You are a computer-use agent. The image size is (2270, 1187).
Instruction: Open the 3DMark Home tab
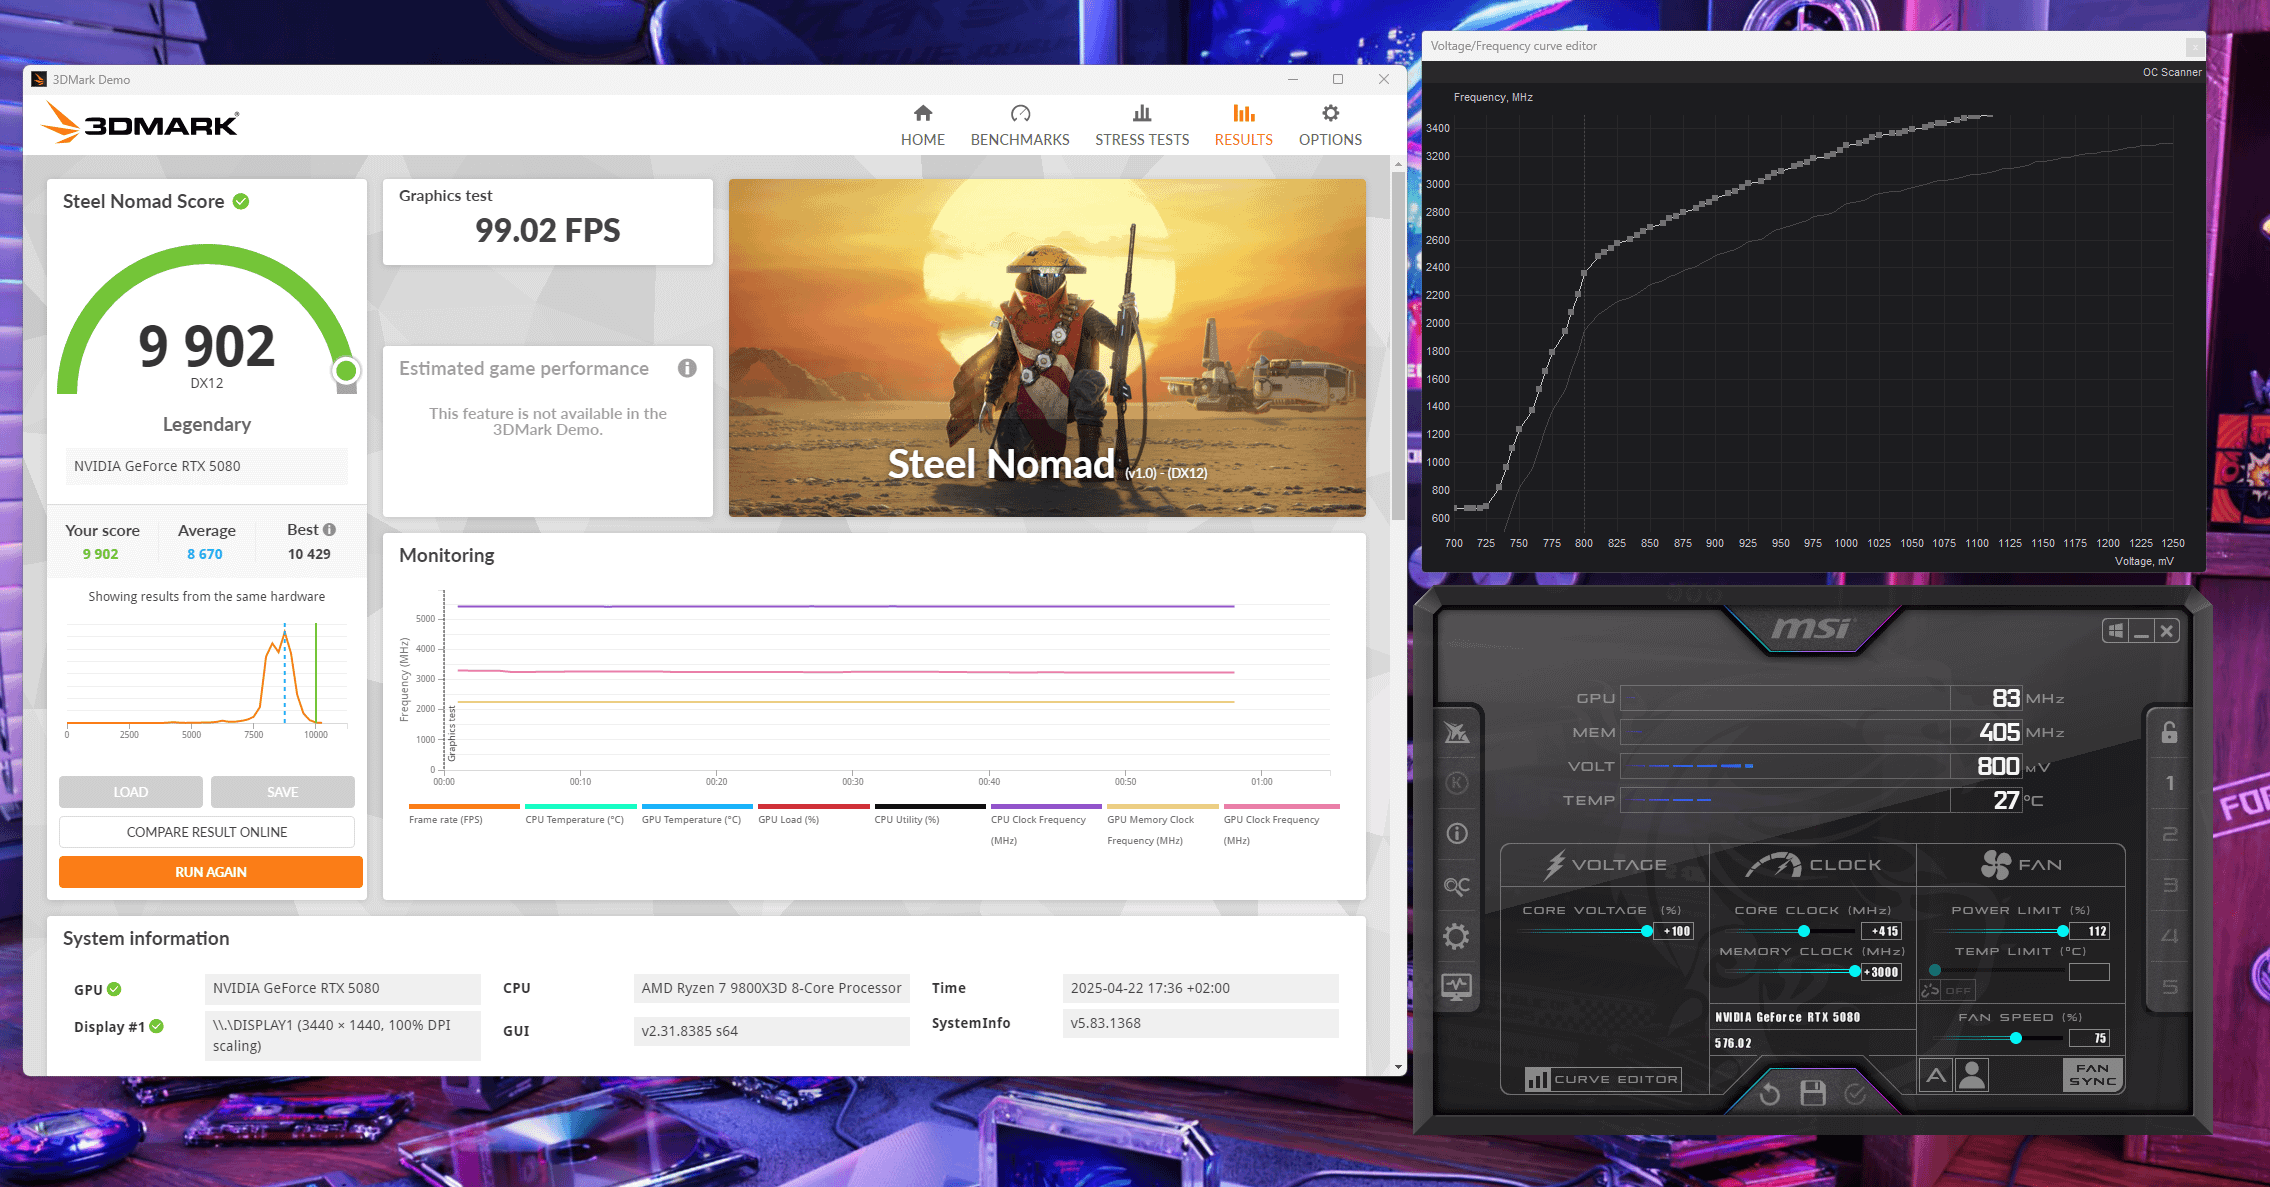922,126
